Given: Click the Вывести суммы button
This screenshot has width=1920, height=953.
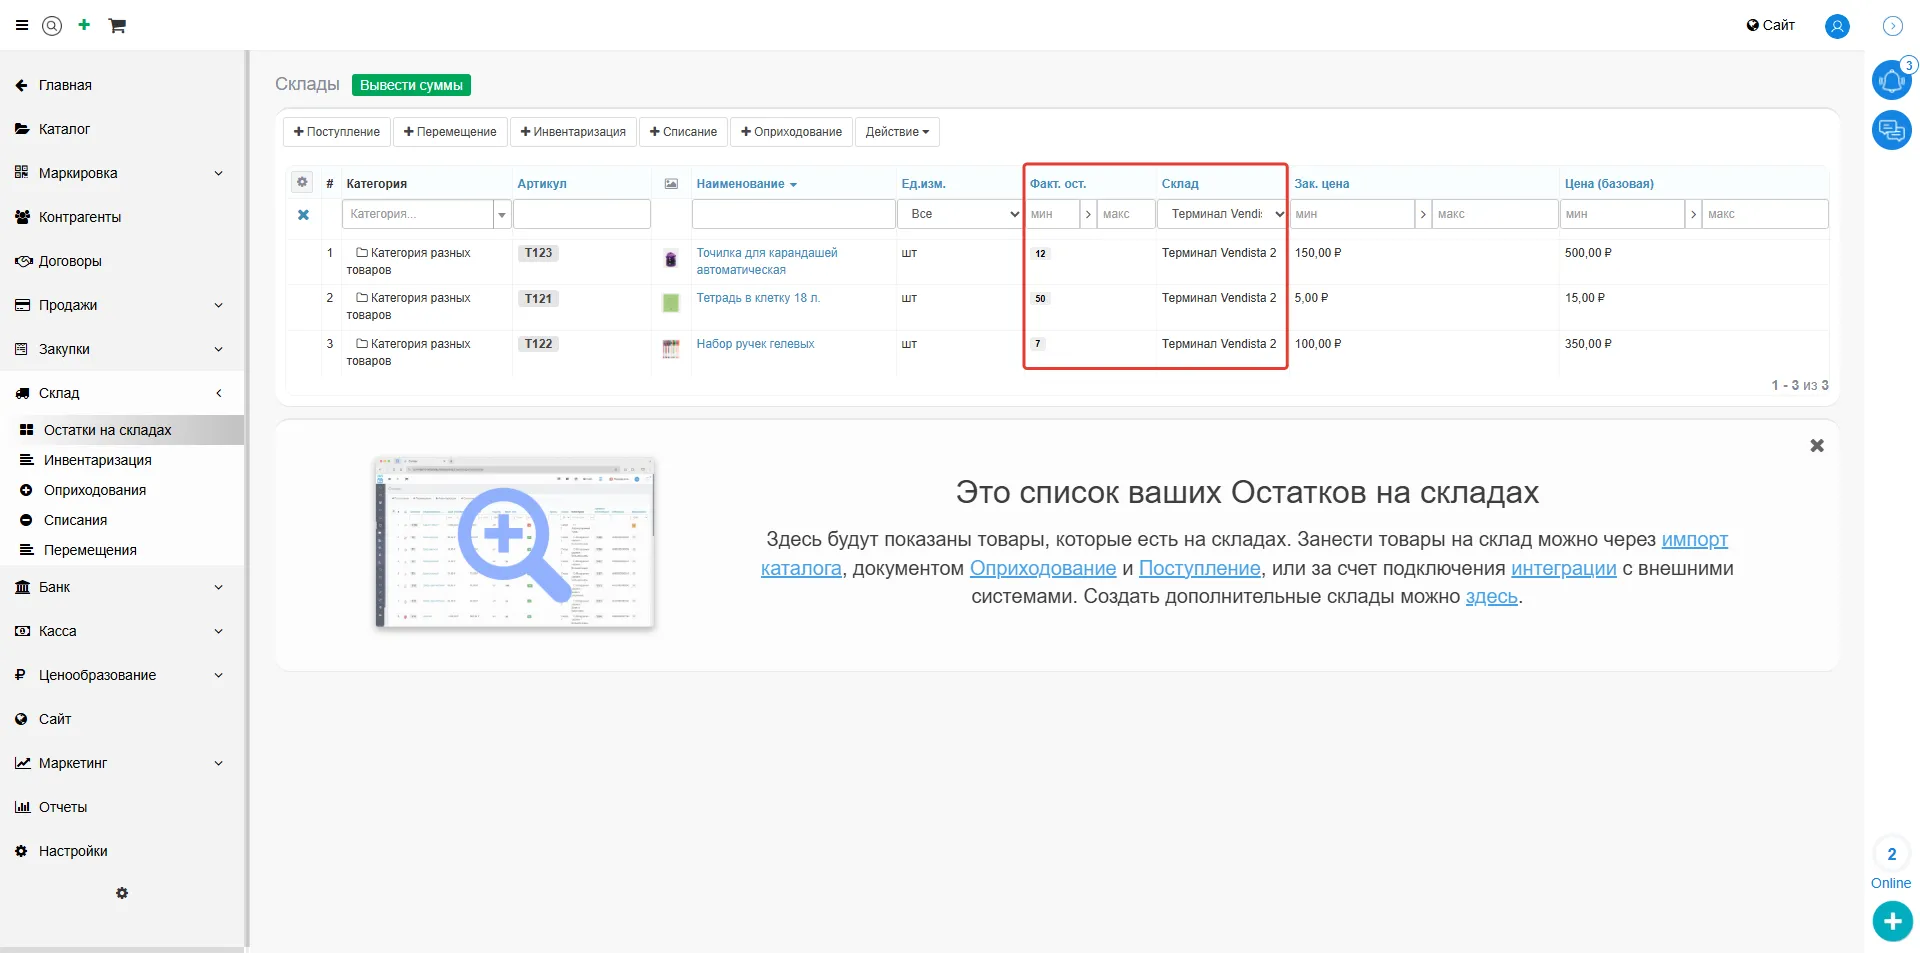Looking at the screenshot, I should 411,85.
